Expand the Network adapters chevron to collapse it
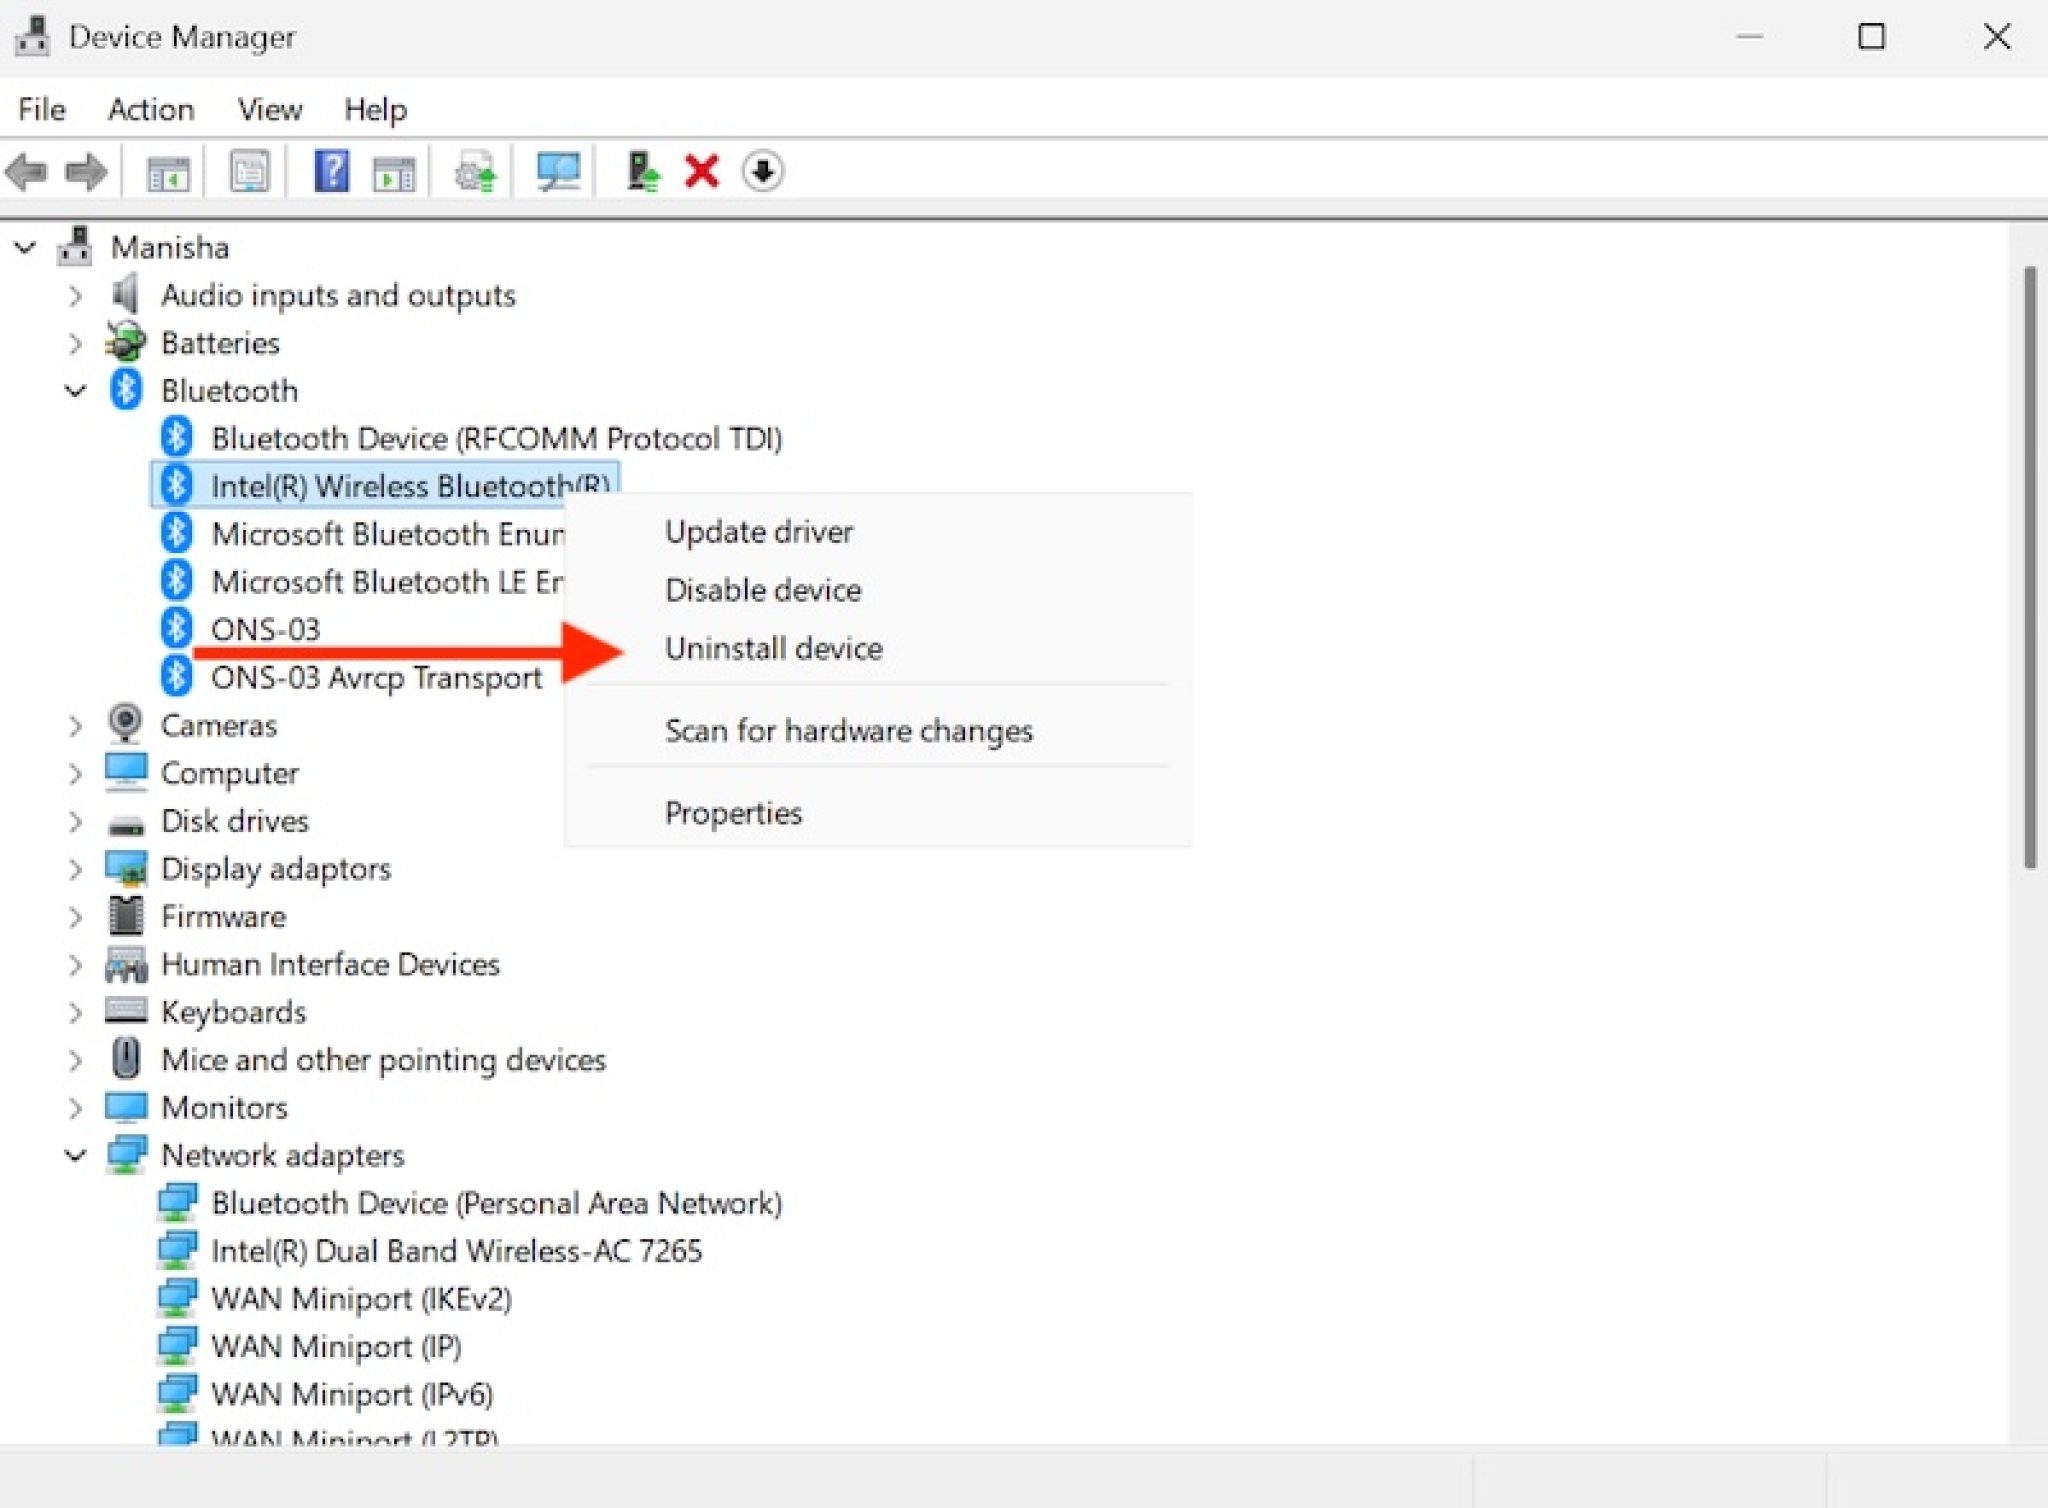Screen dimensions: 2048x1508 (x=76, y=1156)
